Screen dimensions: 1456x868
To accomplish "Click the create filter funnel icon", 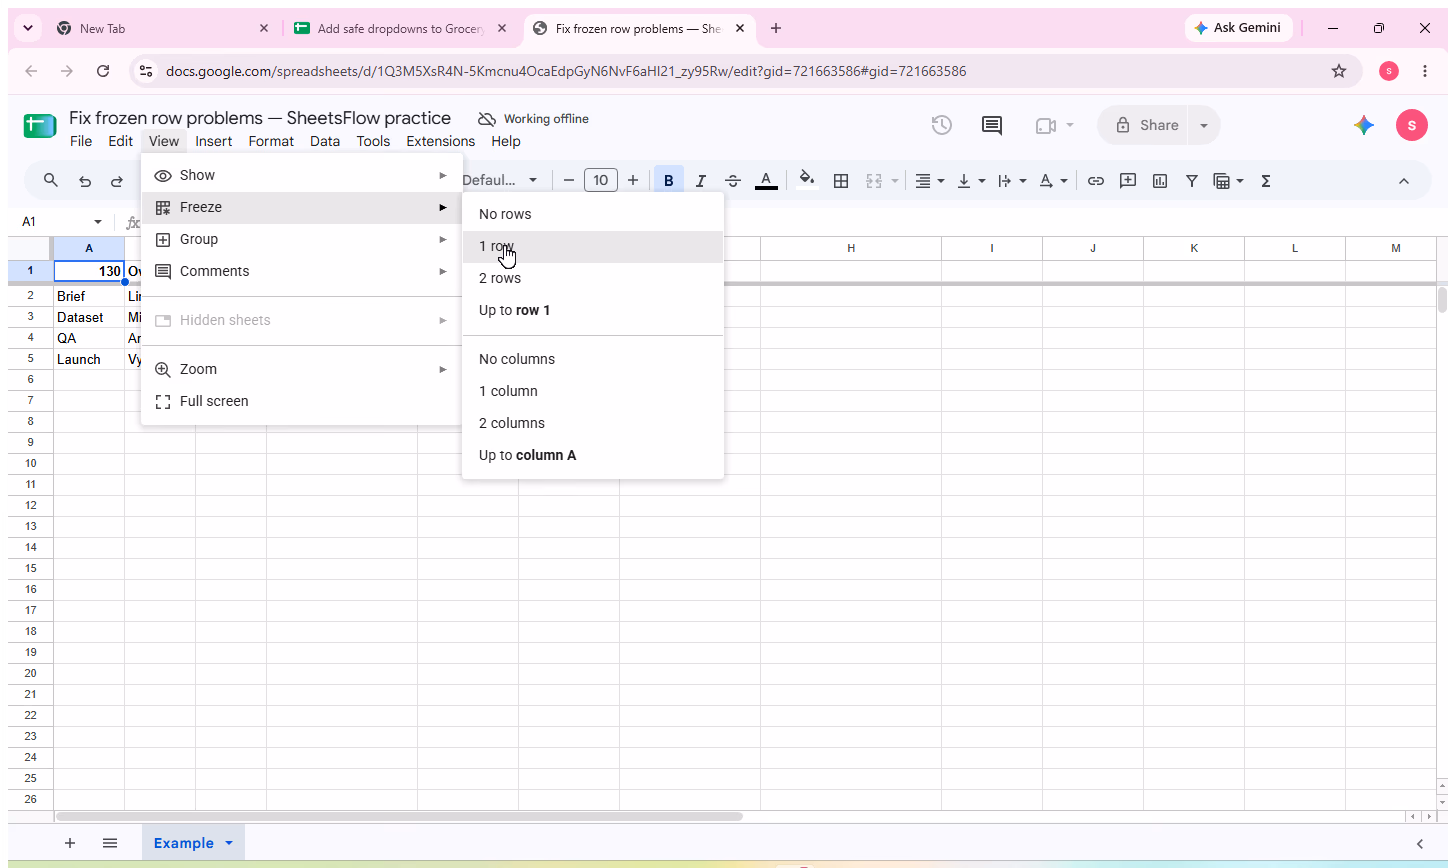I will pos(1192,181).
